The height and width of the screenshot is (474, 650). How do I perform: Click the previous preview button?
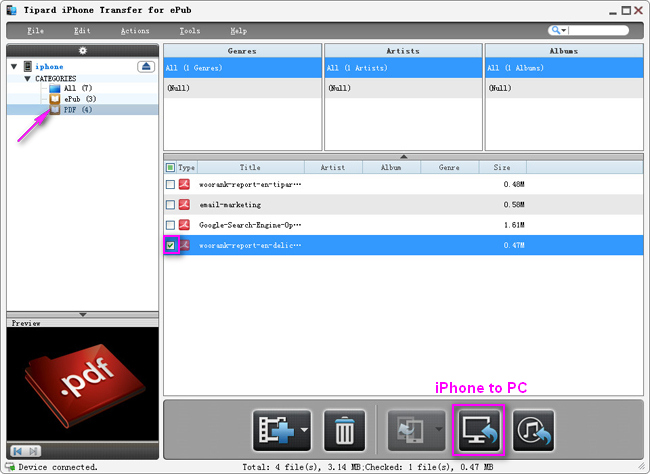tap(18, 451)
